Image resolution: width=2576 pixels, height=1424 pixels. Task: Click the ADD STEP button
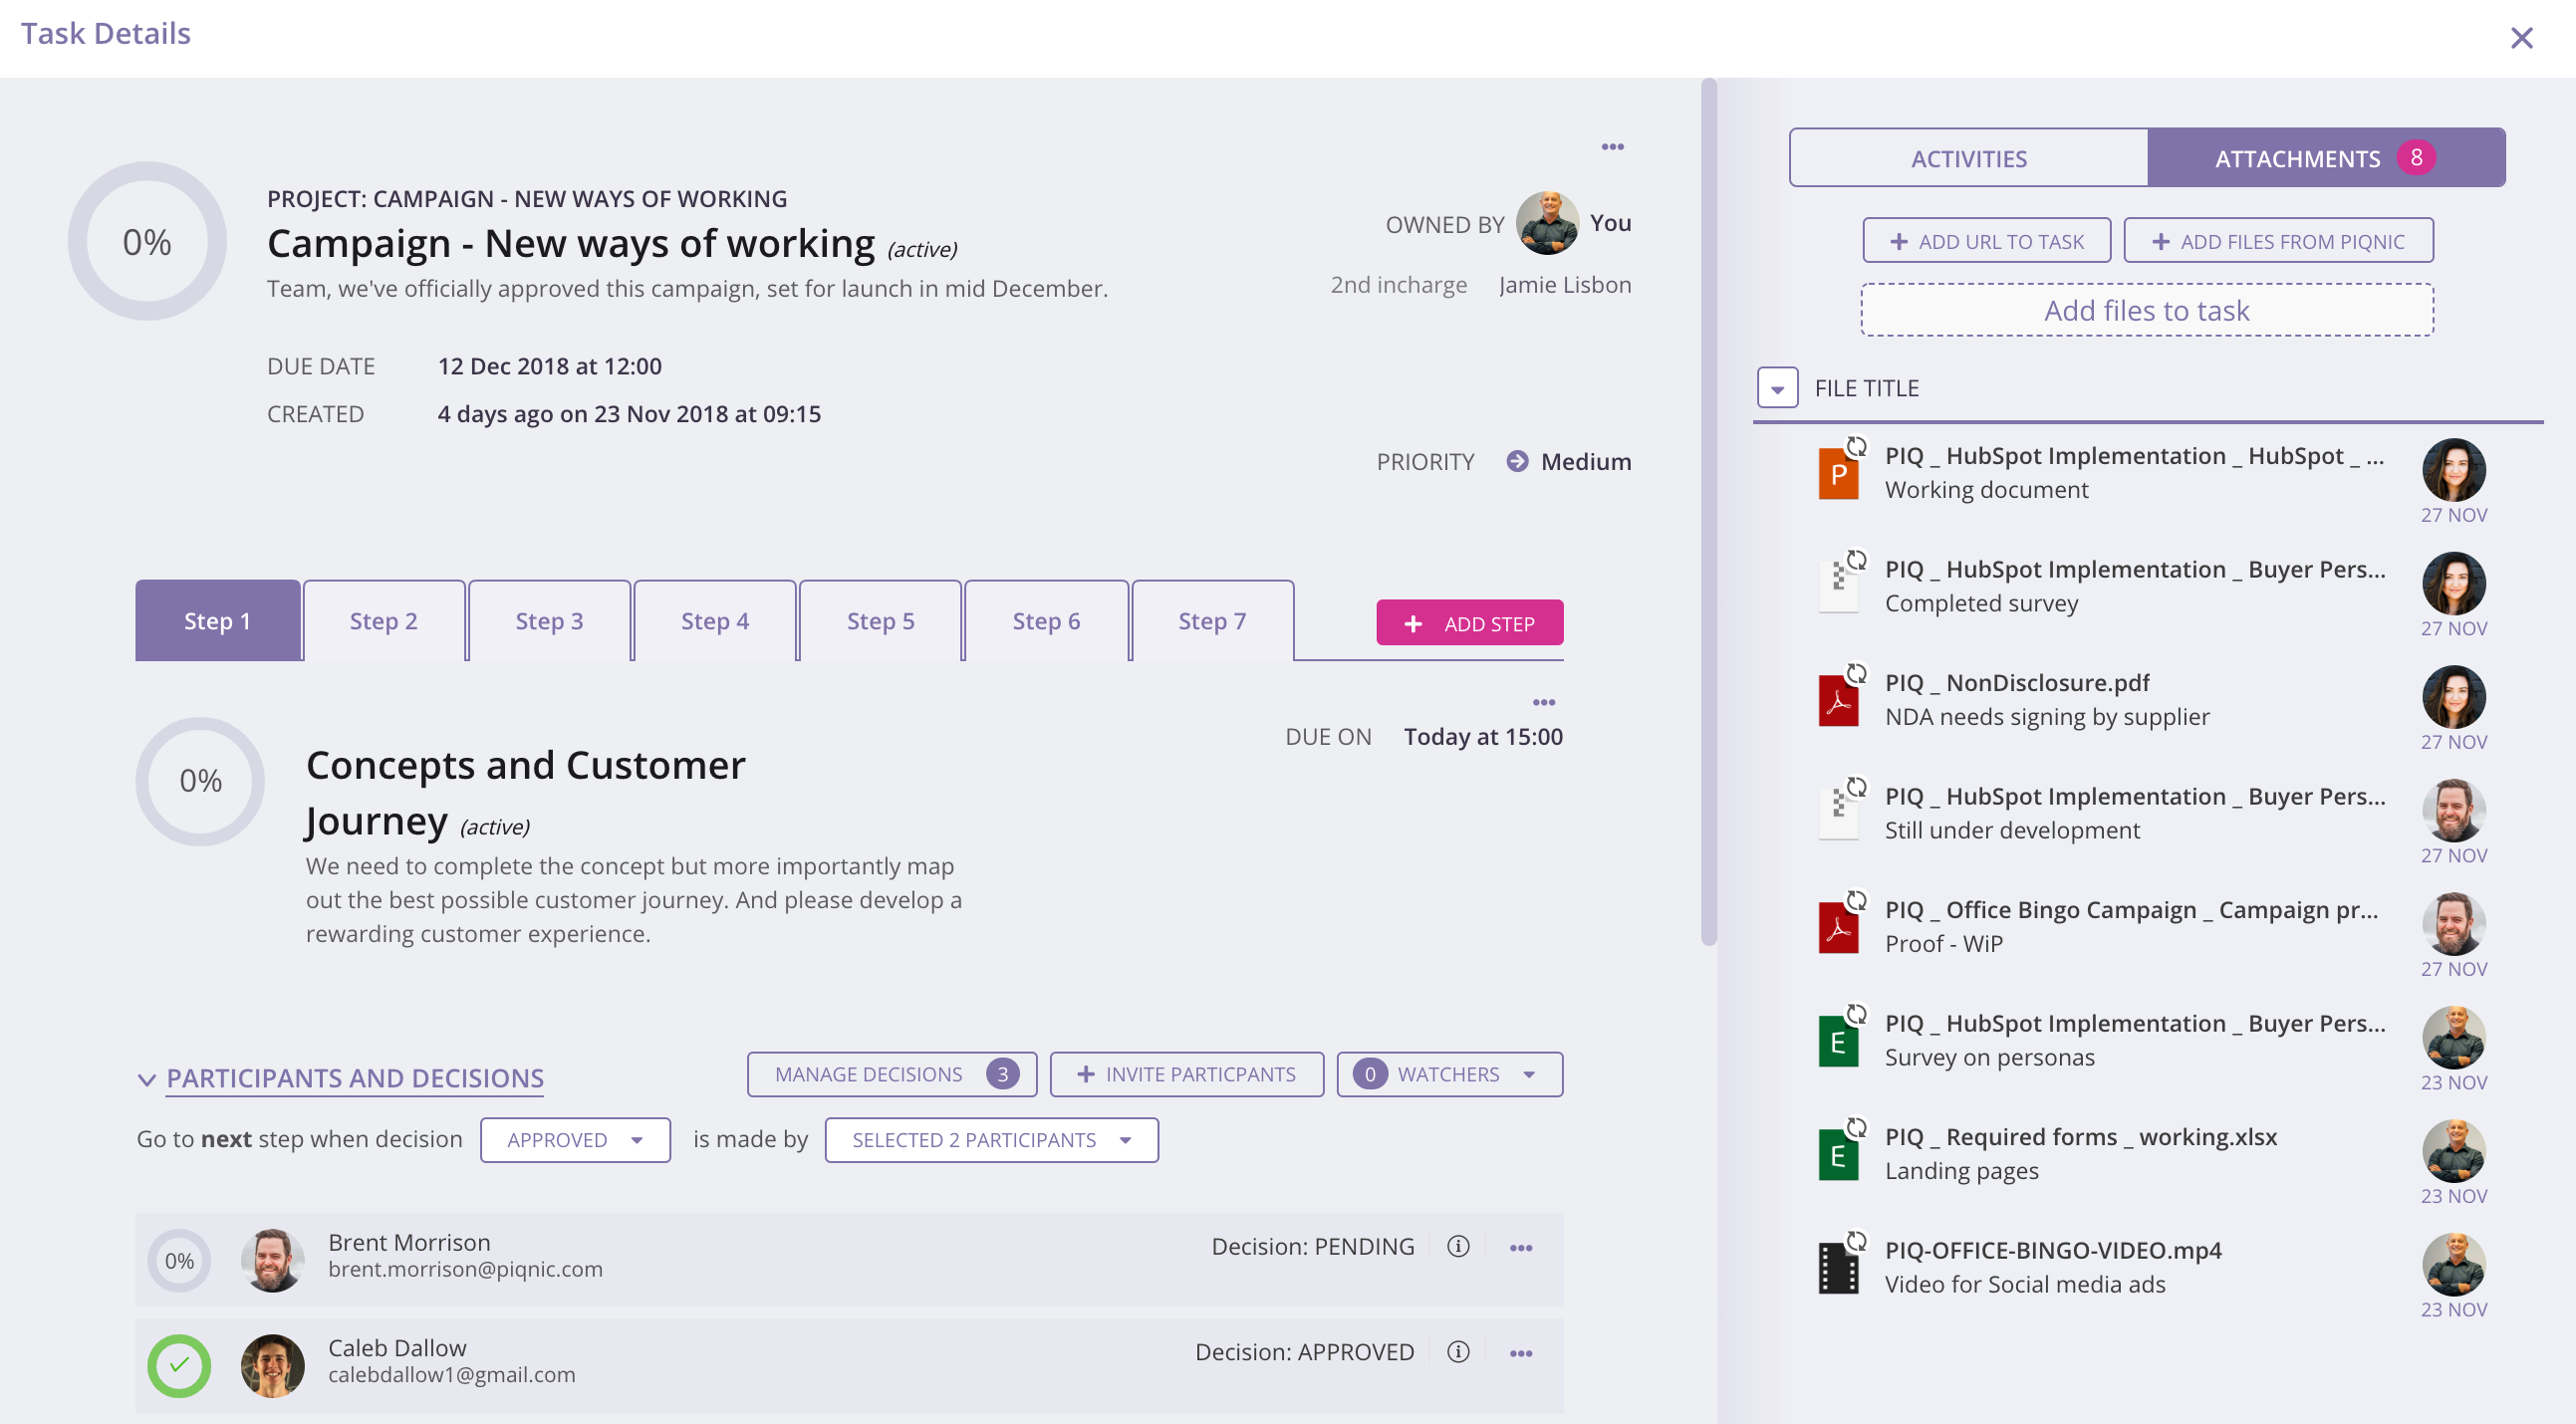[x=1469, y=623]
